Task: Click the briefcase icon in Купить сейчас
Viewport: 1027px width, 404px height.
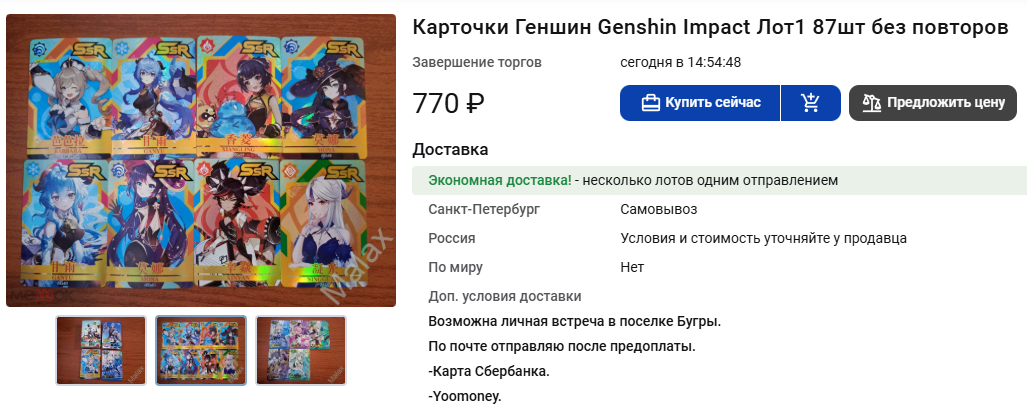Action: [x=650, y=103]
